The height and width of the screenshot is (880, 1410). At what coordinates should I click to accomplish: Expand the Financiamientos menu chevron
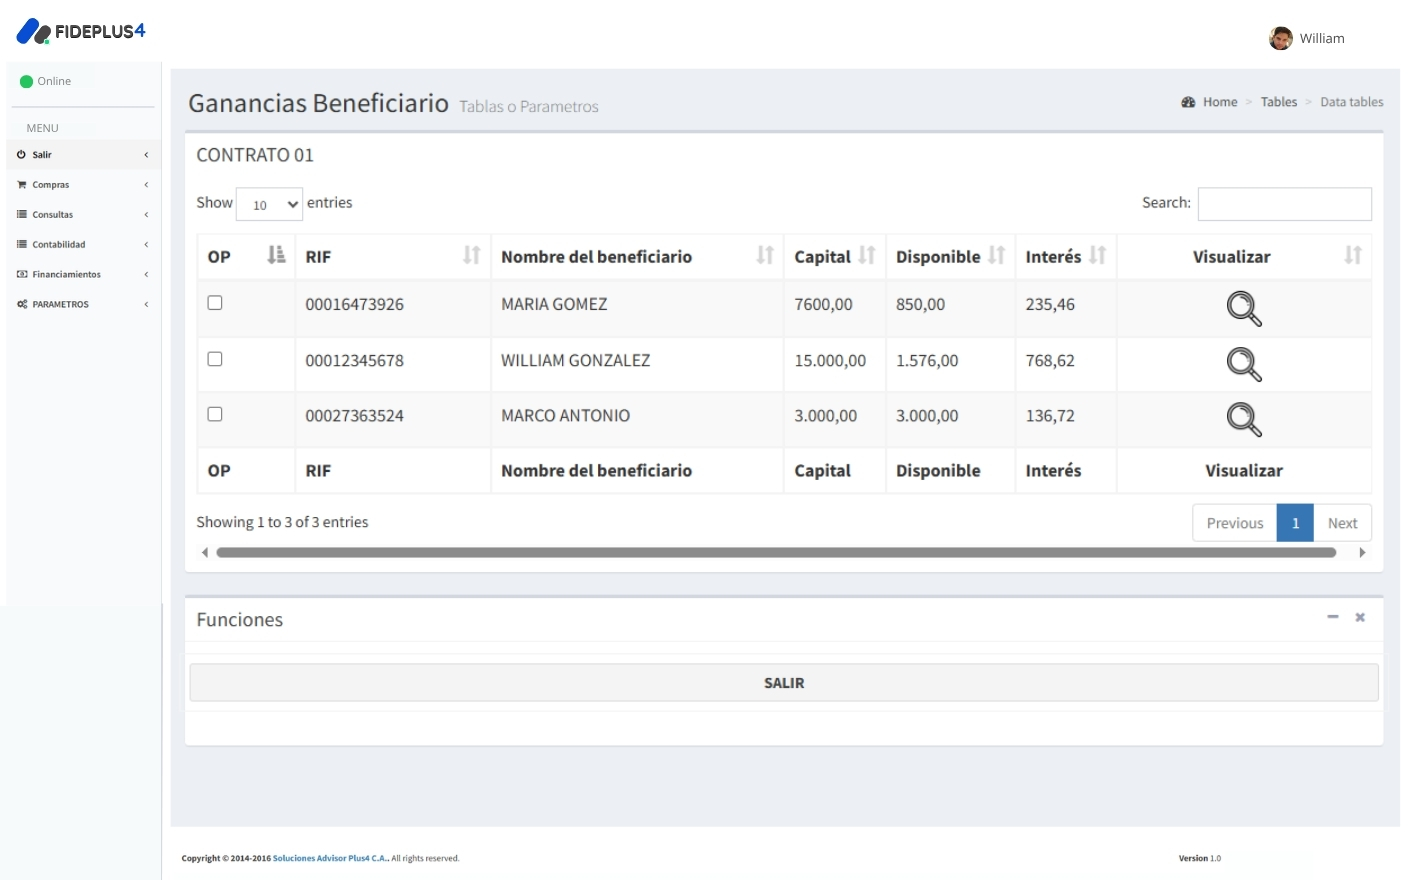146,274
